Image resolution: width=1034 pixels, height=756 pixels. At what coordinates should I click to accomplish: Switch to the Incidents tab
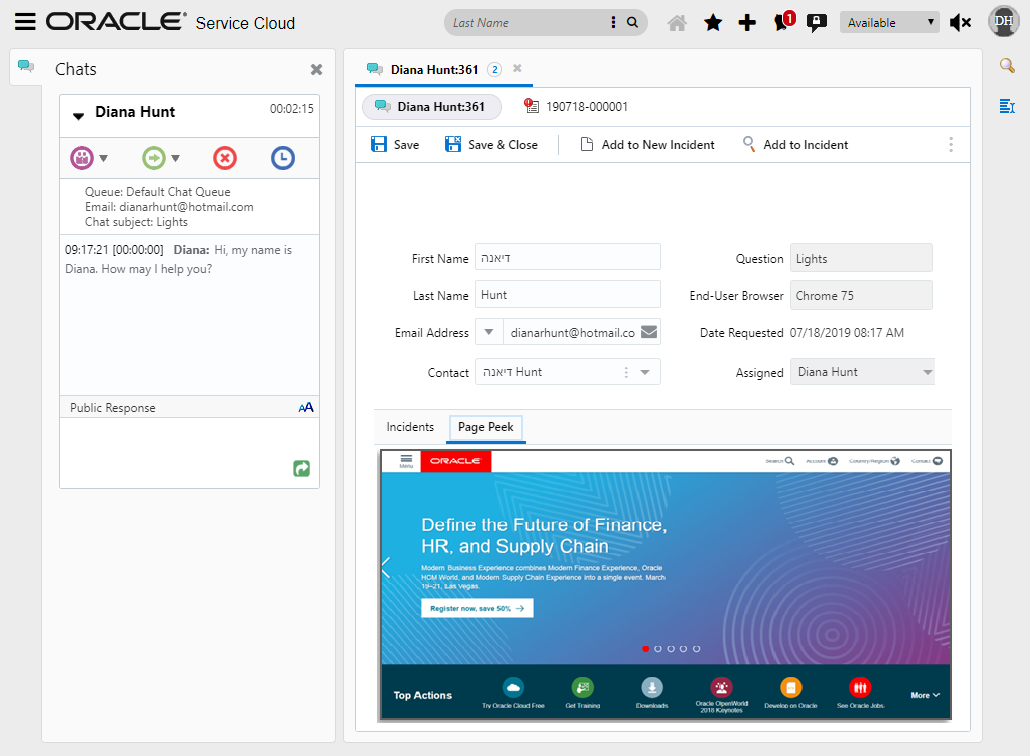click(x=409, y=427)
